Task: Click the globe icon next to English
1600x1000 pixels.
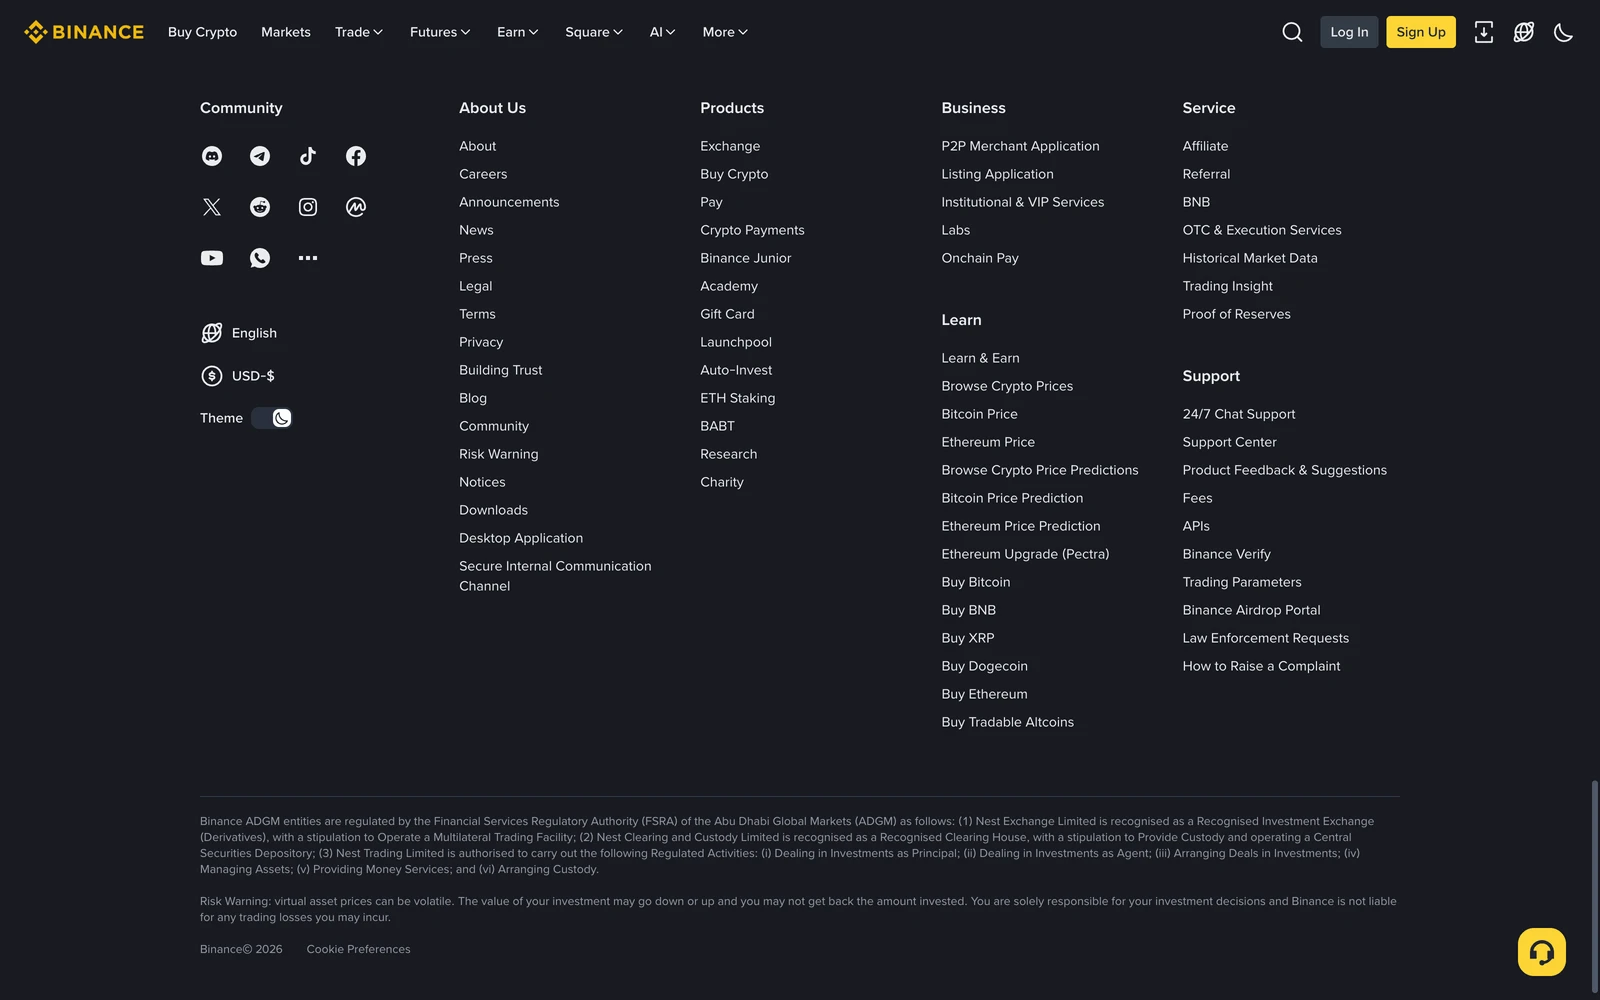Action: coord(212,333)
